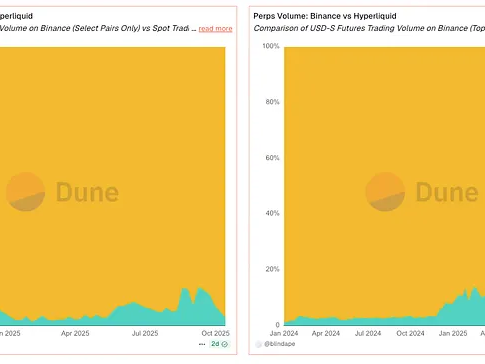Click the green checkmark status icon
This screenshot has width=485, height=364.
pyautogui.click(x=225, y=344)
